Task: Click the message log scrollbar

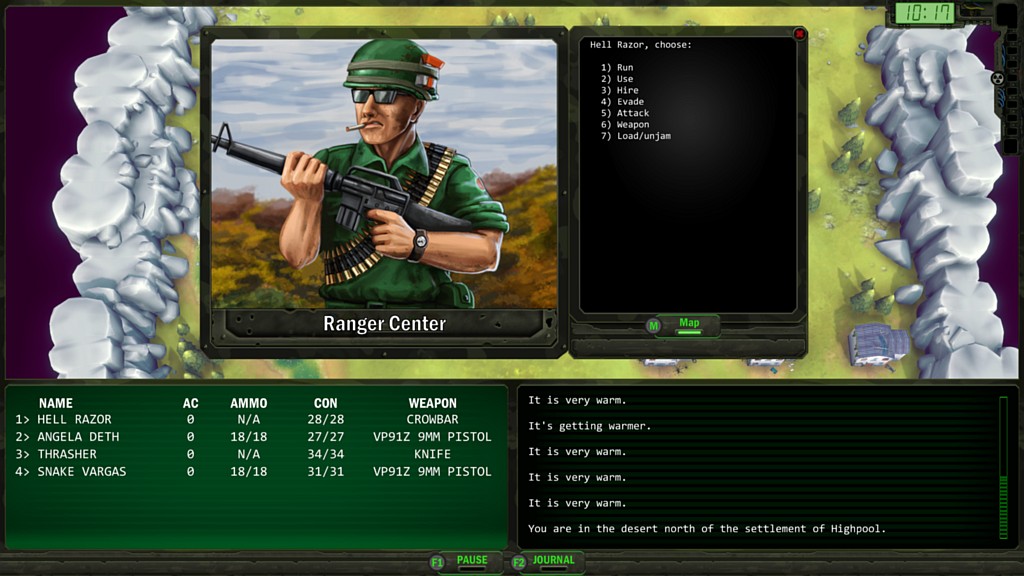Action: pyautogui.click(x=1003, y=468)
